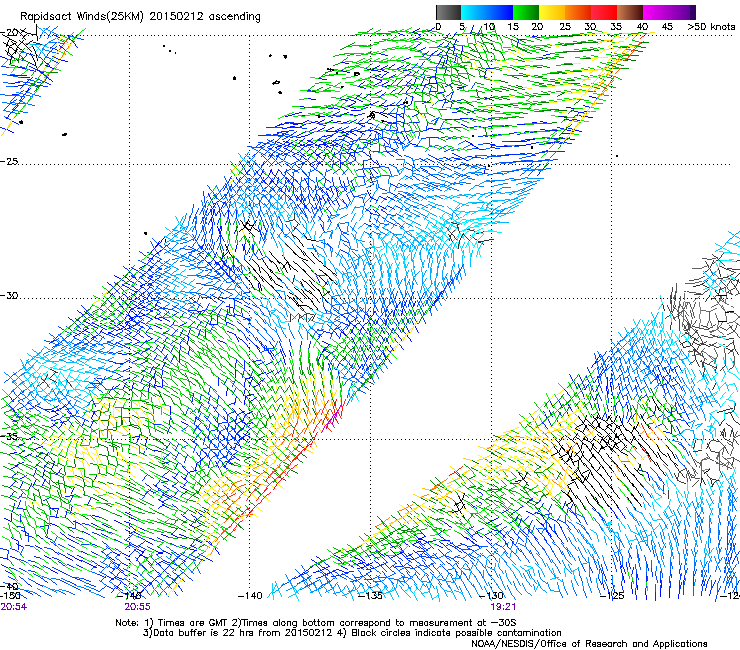Click the '30' legend tick label
This screenshot has width=740, height=650.
coord(590,26)
